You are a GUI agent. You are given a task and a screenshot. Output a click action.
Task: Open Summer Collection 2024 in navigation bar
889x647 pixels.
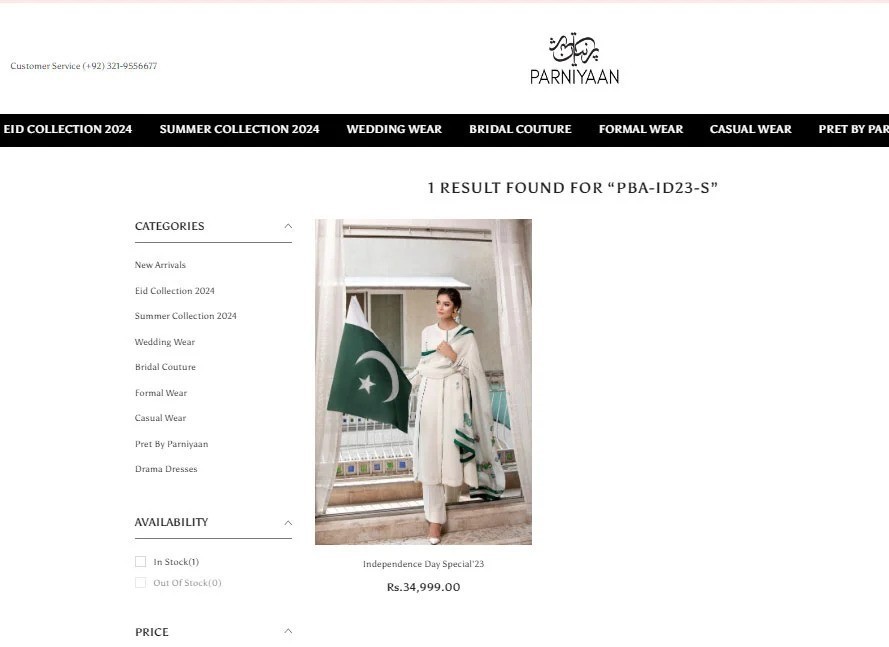pyautogui.click(x=239, y=129)
